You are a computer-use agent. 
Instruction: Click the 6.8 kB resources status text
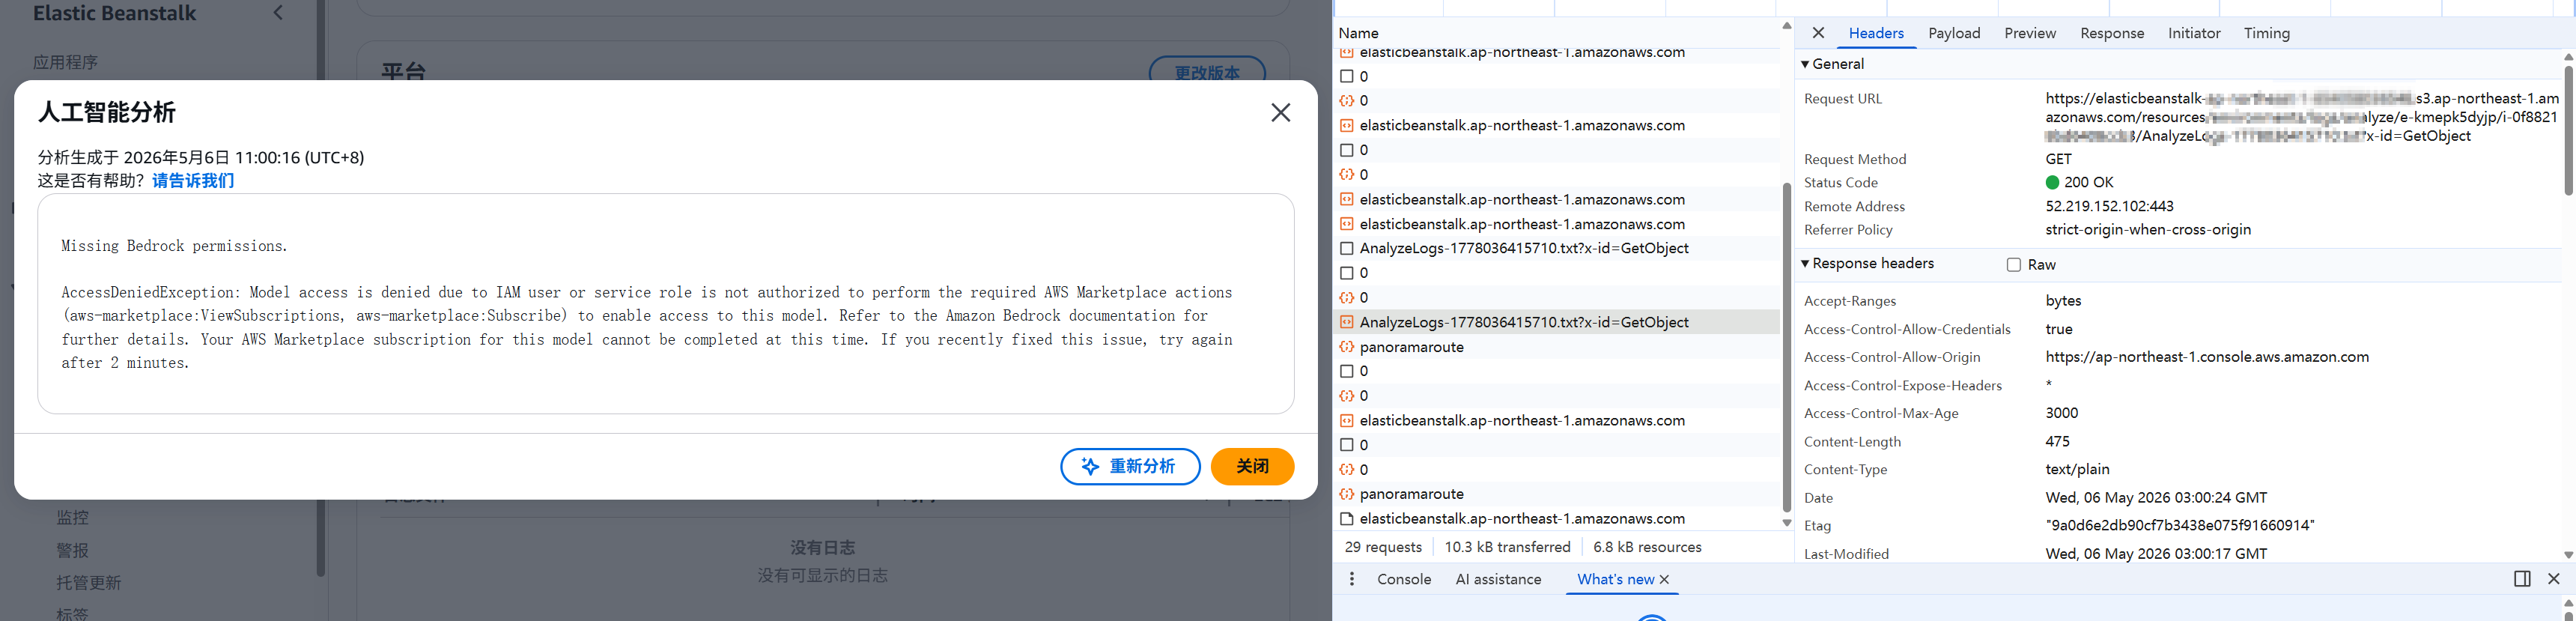coord(1647,547)
